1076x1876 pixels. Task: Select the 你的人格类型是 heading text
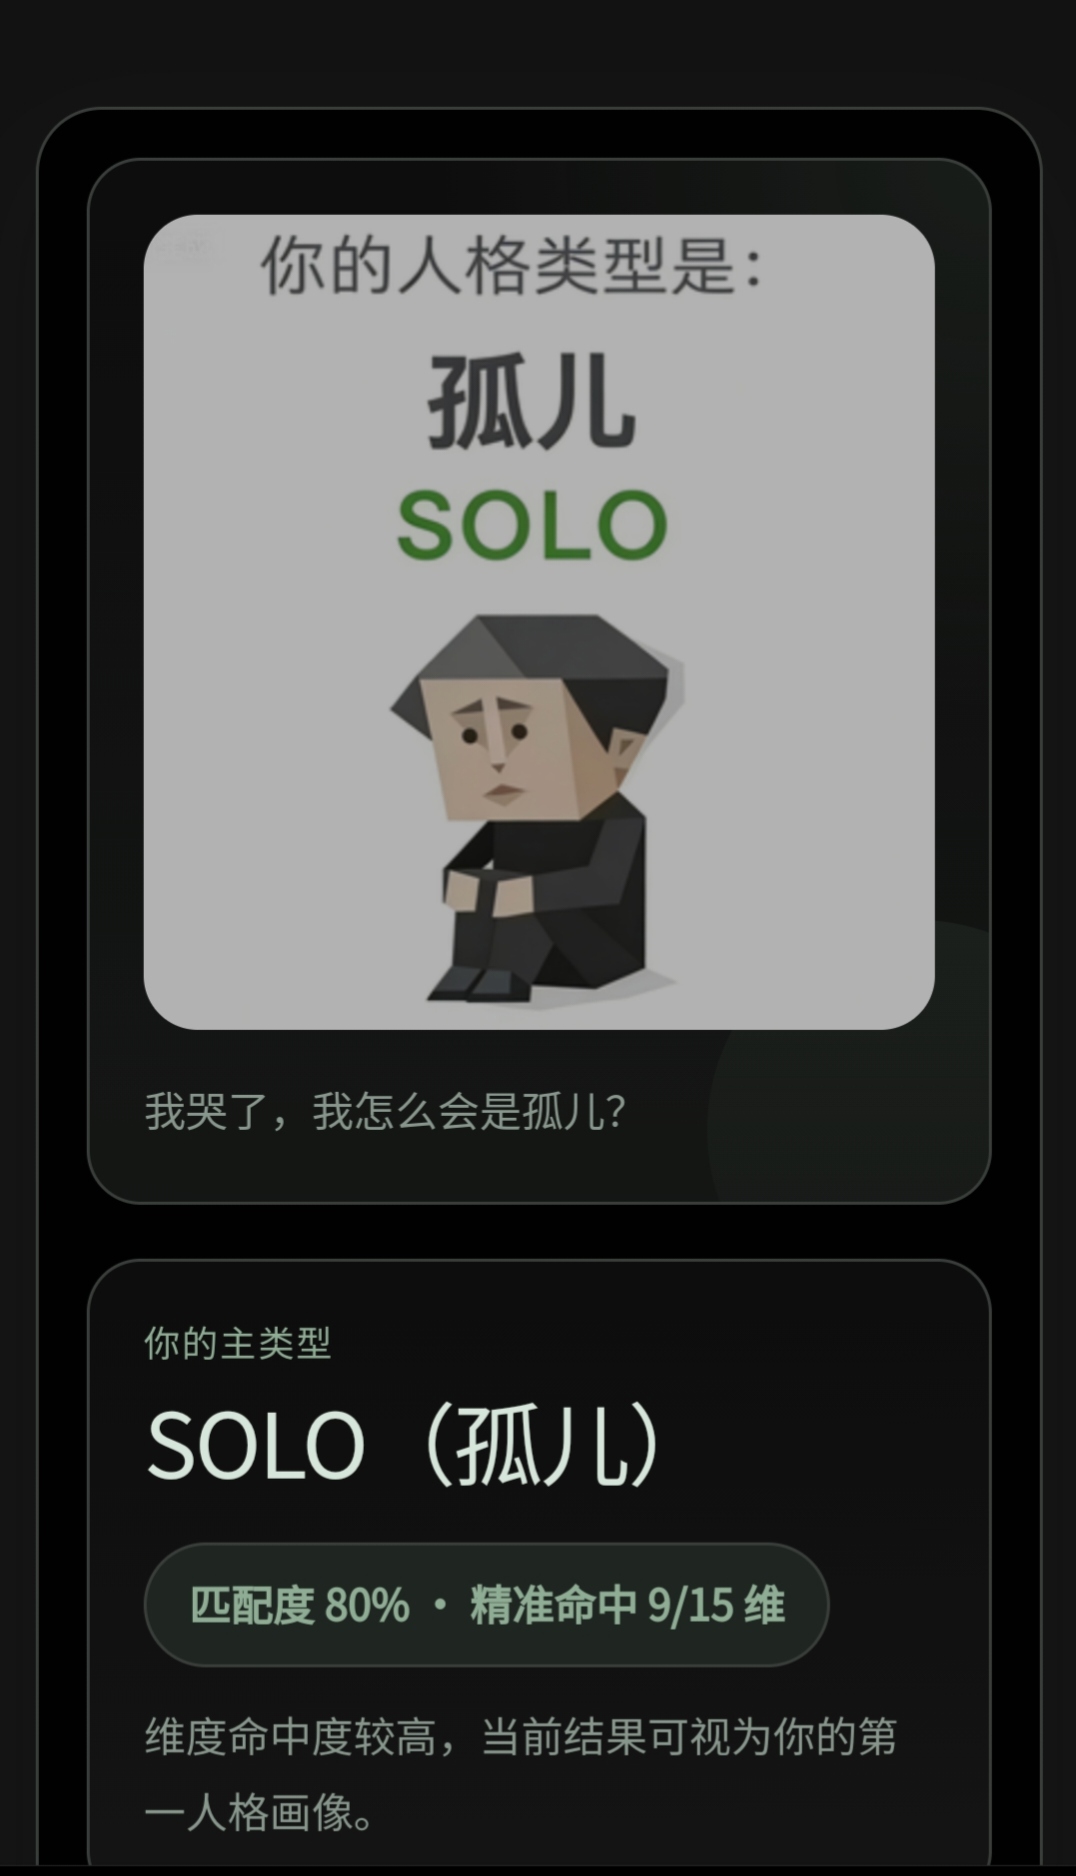point(511,265)
